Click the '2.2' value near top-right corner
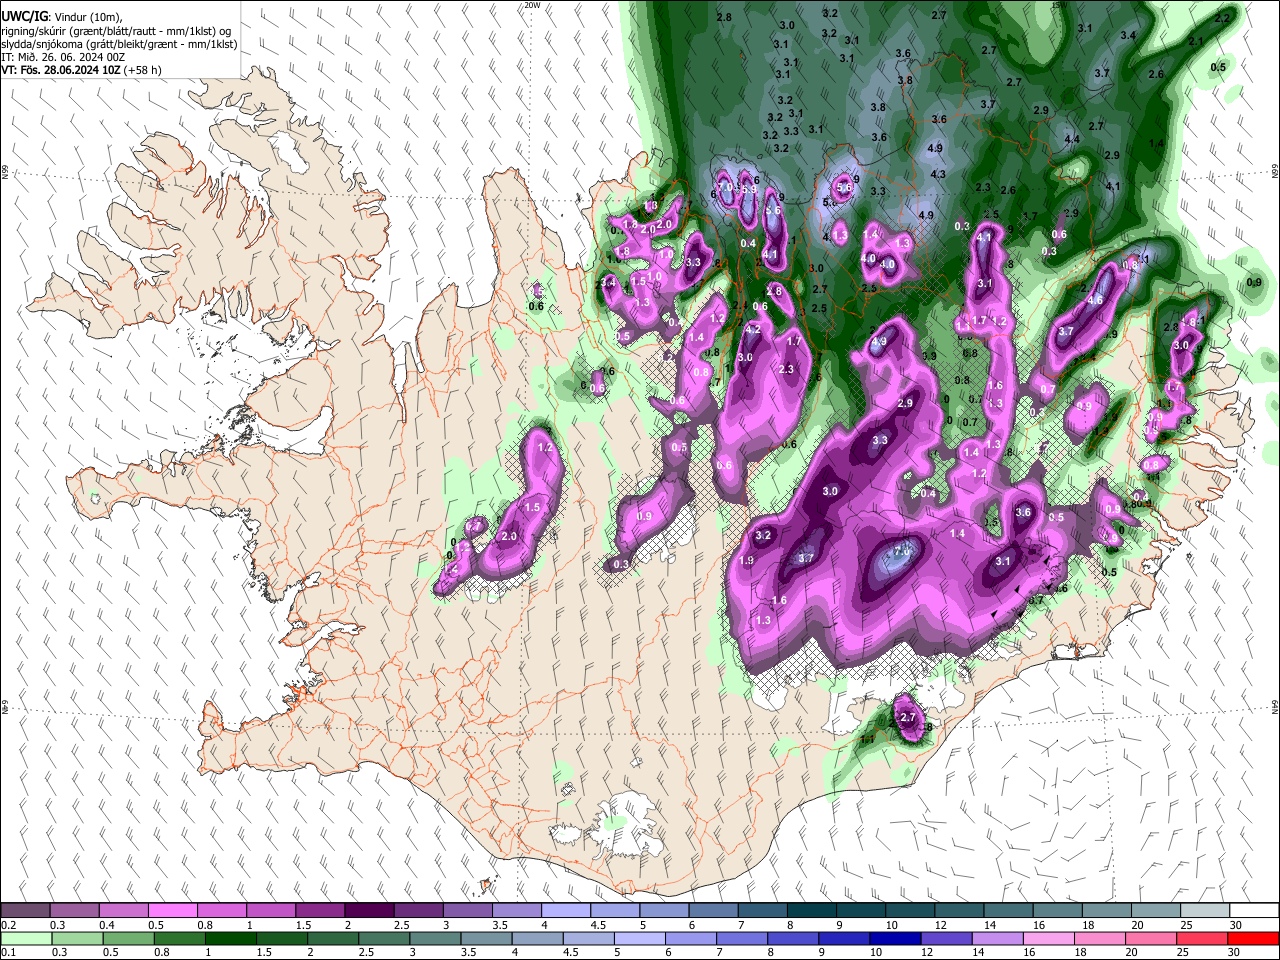 (1222, 18)
